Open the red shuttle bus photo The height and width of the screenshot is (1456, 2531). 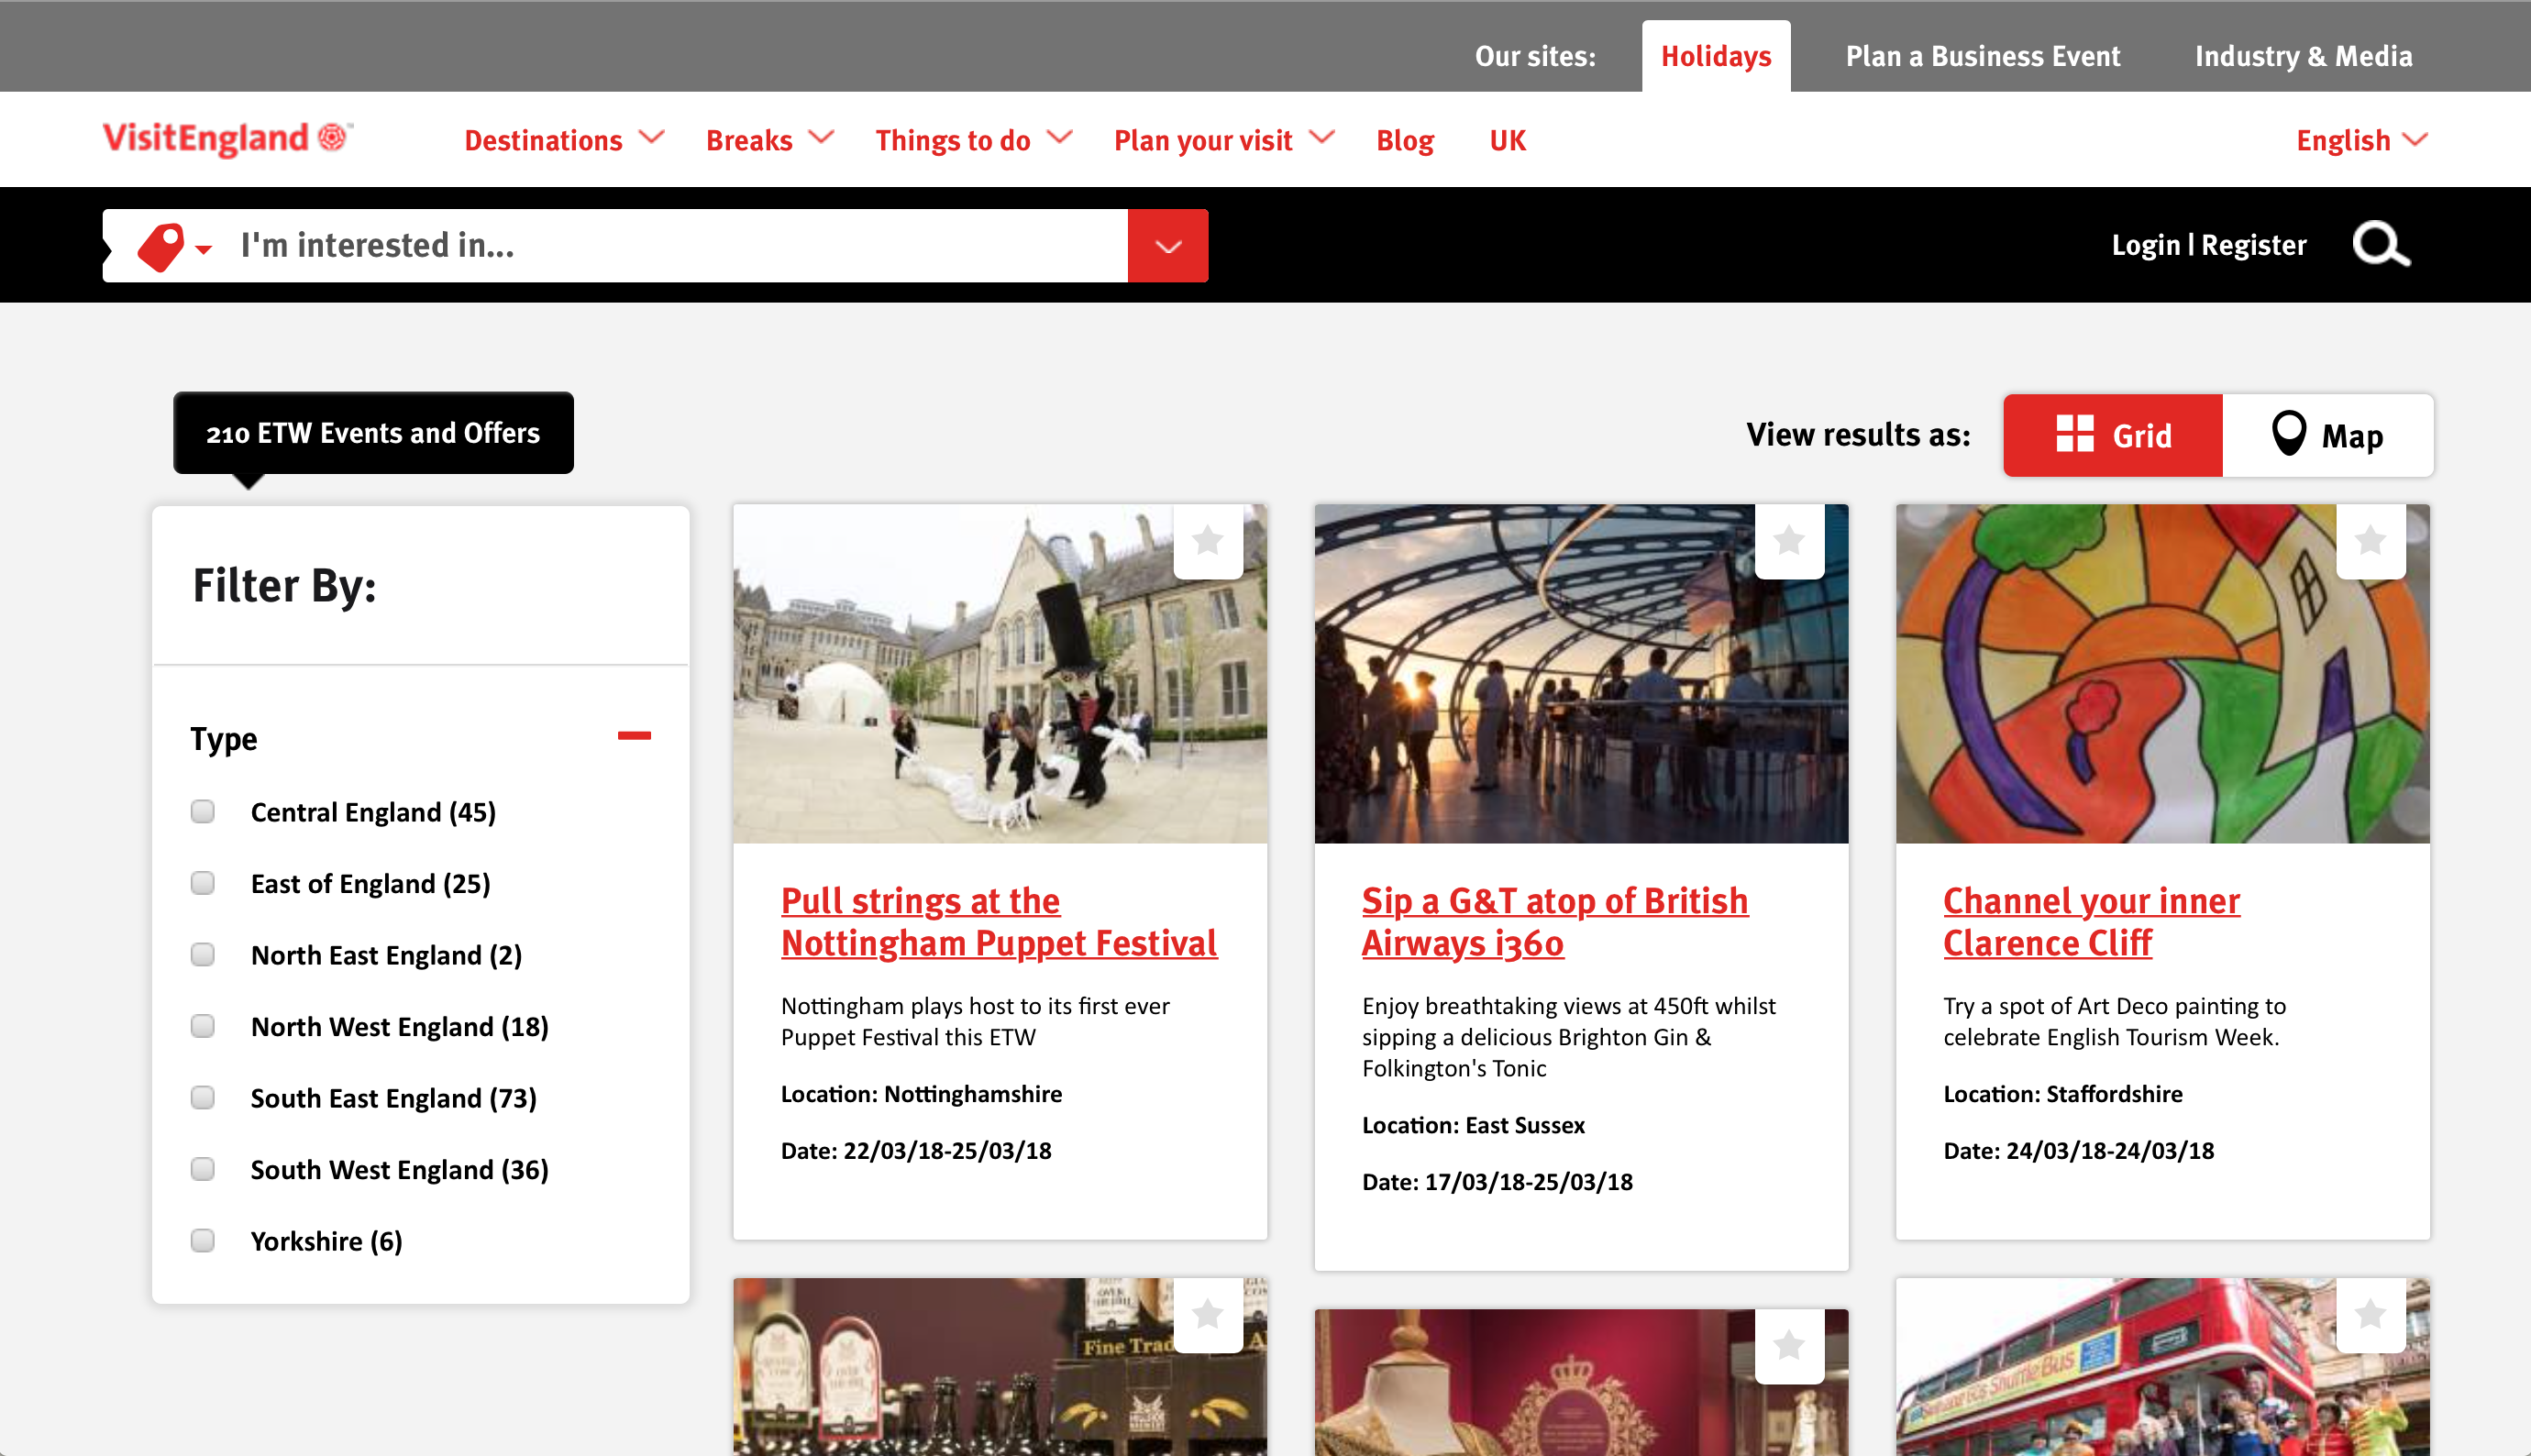2162,1367
